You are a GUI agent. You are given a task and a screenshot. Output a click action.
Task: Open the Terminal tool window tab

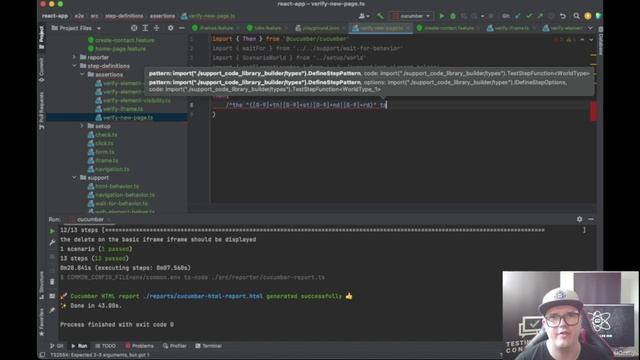(x=208, y=346)
